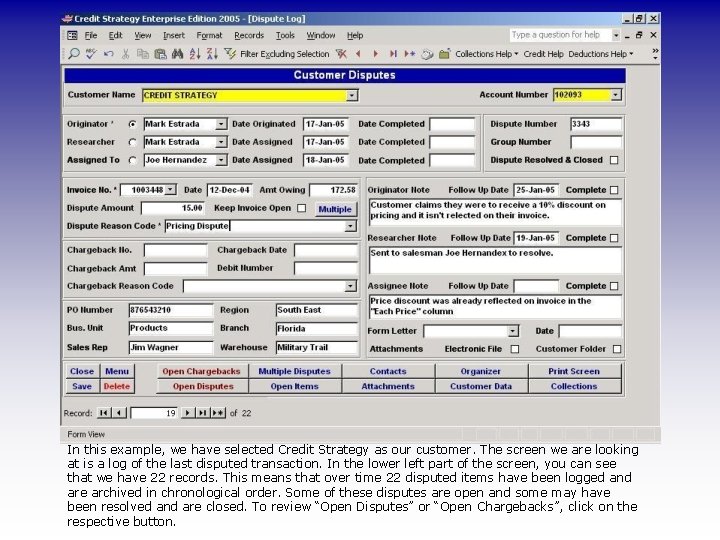Click the toolbar last record icon
The image size is (720, 540).
[x=393, y=54]
